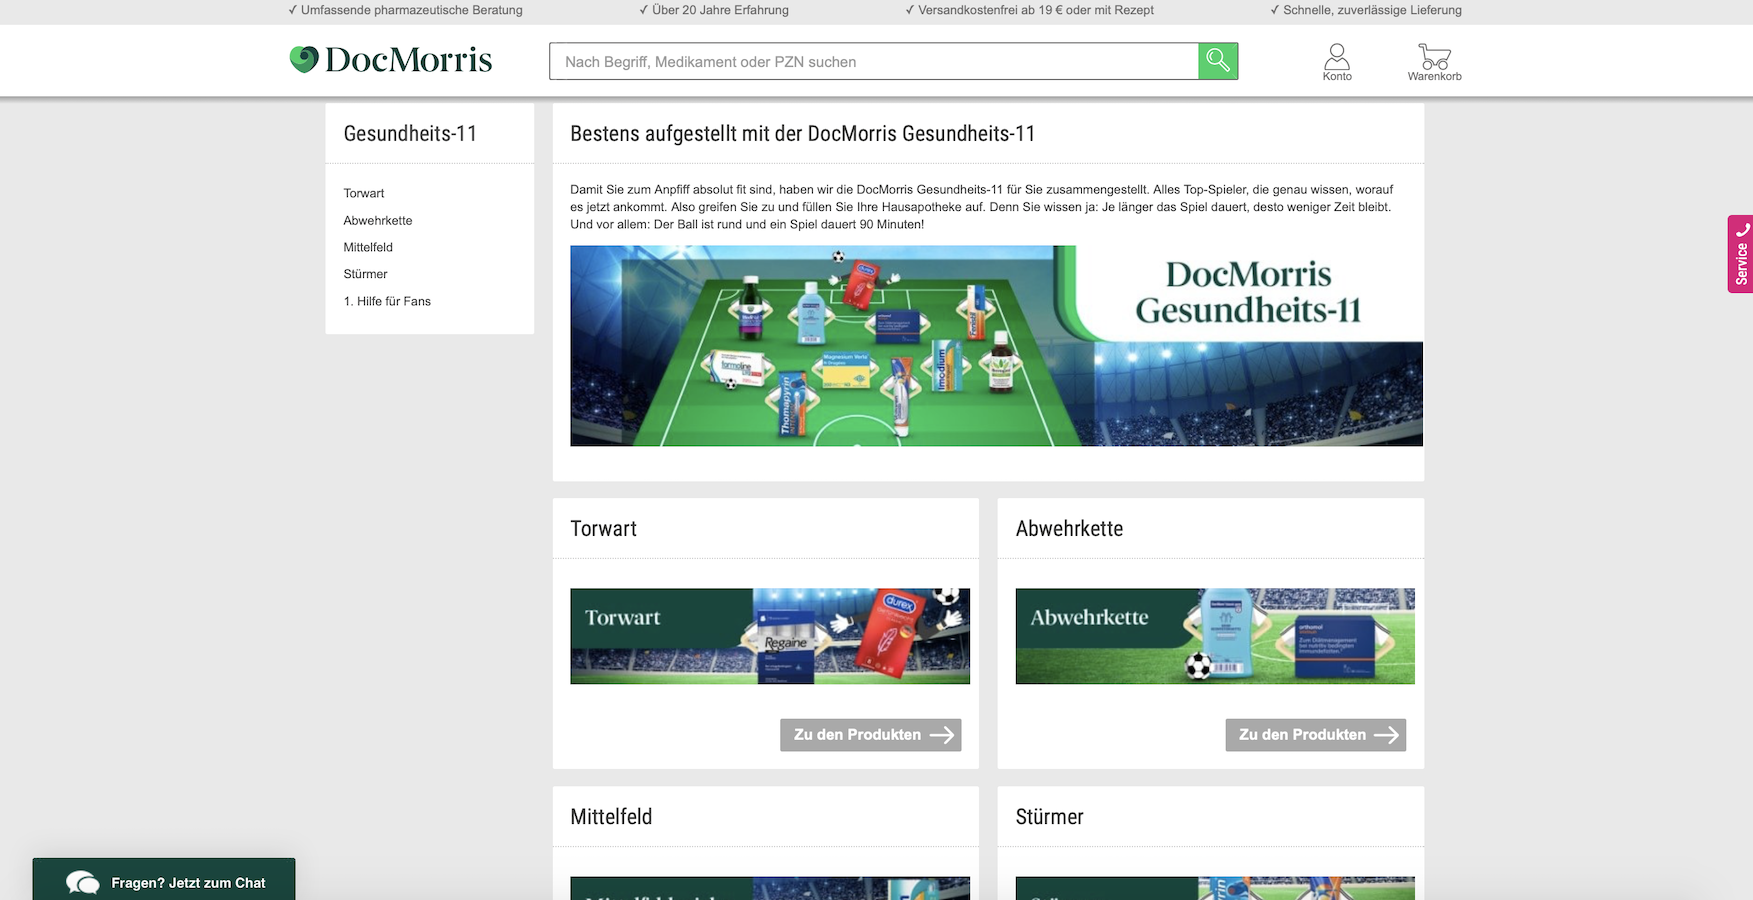Click the Abwehrkette banner image
1753x900 pixels.
(1214, 636)
